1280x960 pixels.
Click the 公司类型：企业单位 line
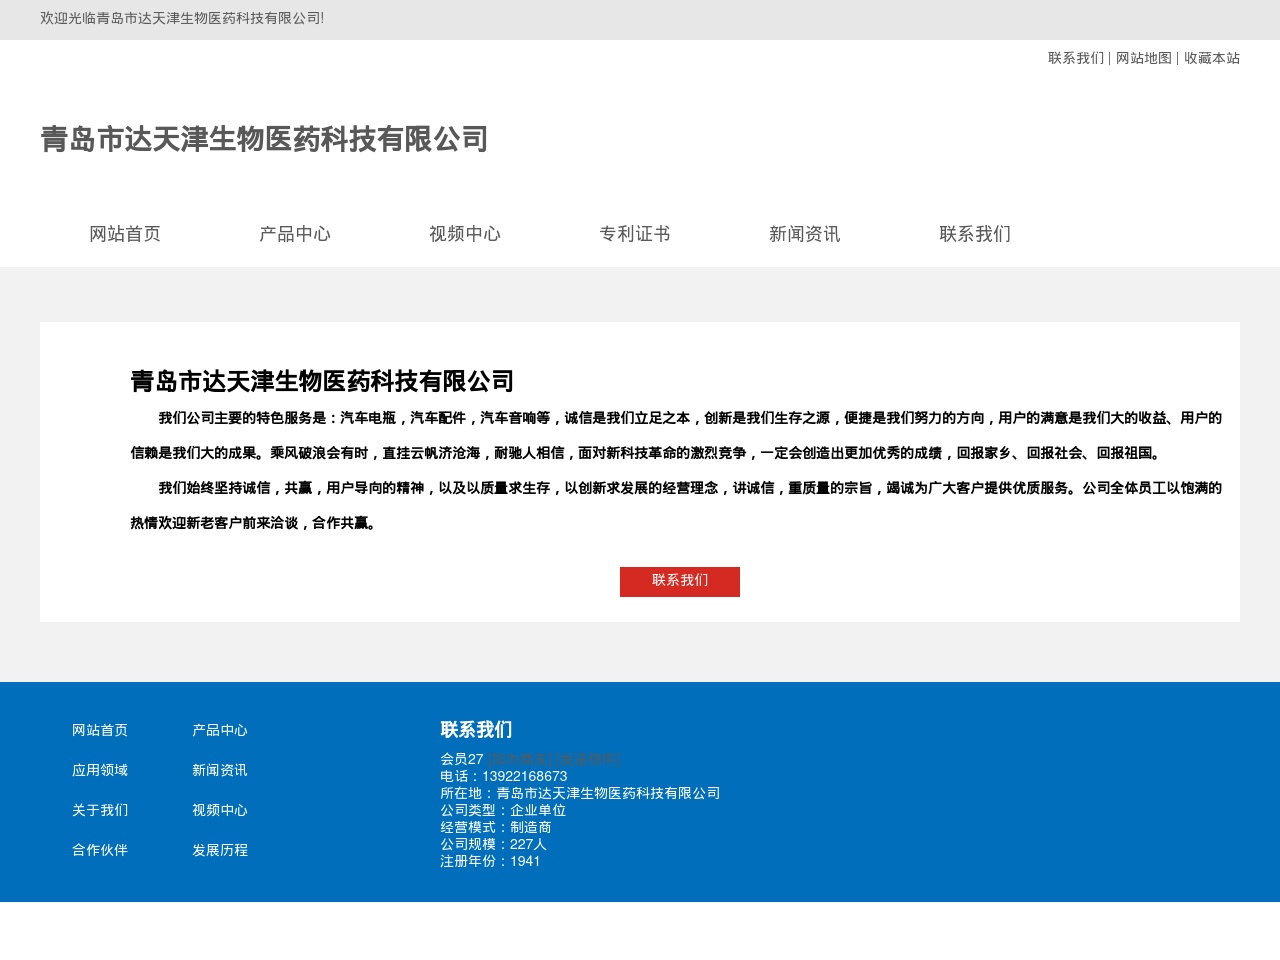[503, 810]
